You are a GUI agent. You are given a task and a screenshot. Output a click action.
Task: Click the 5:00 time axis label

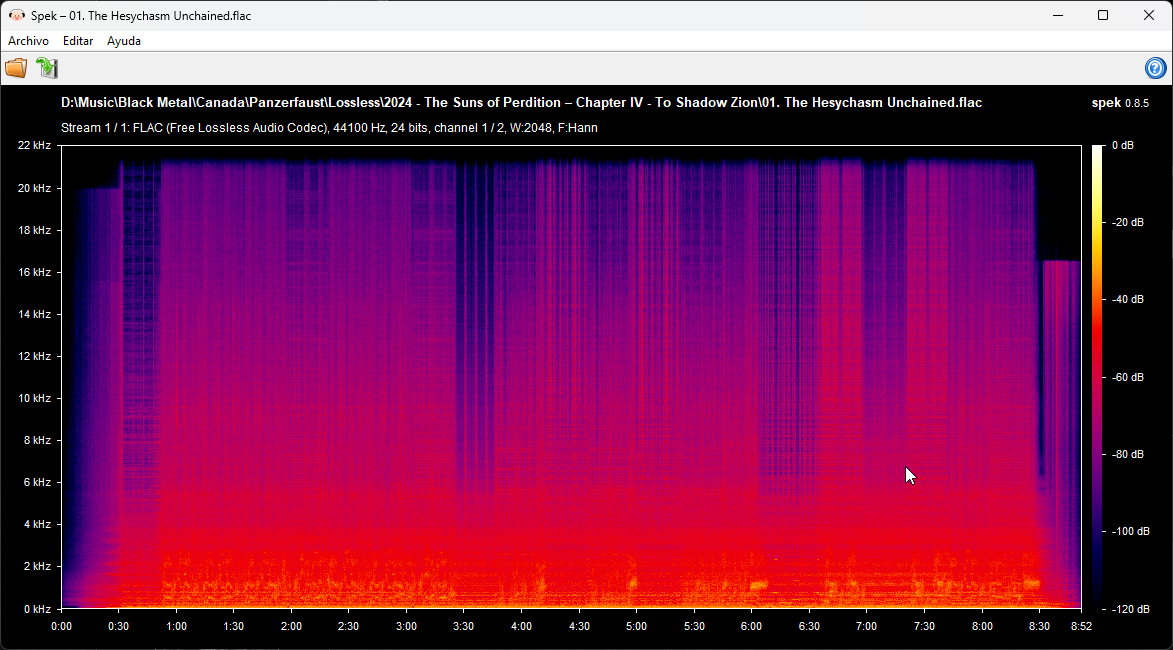point(637,626)
